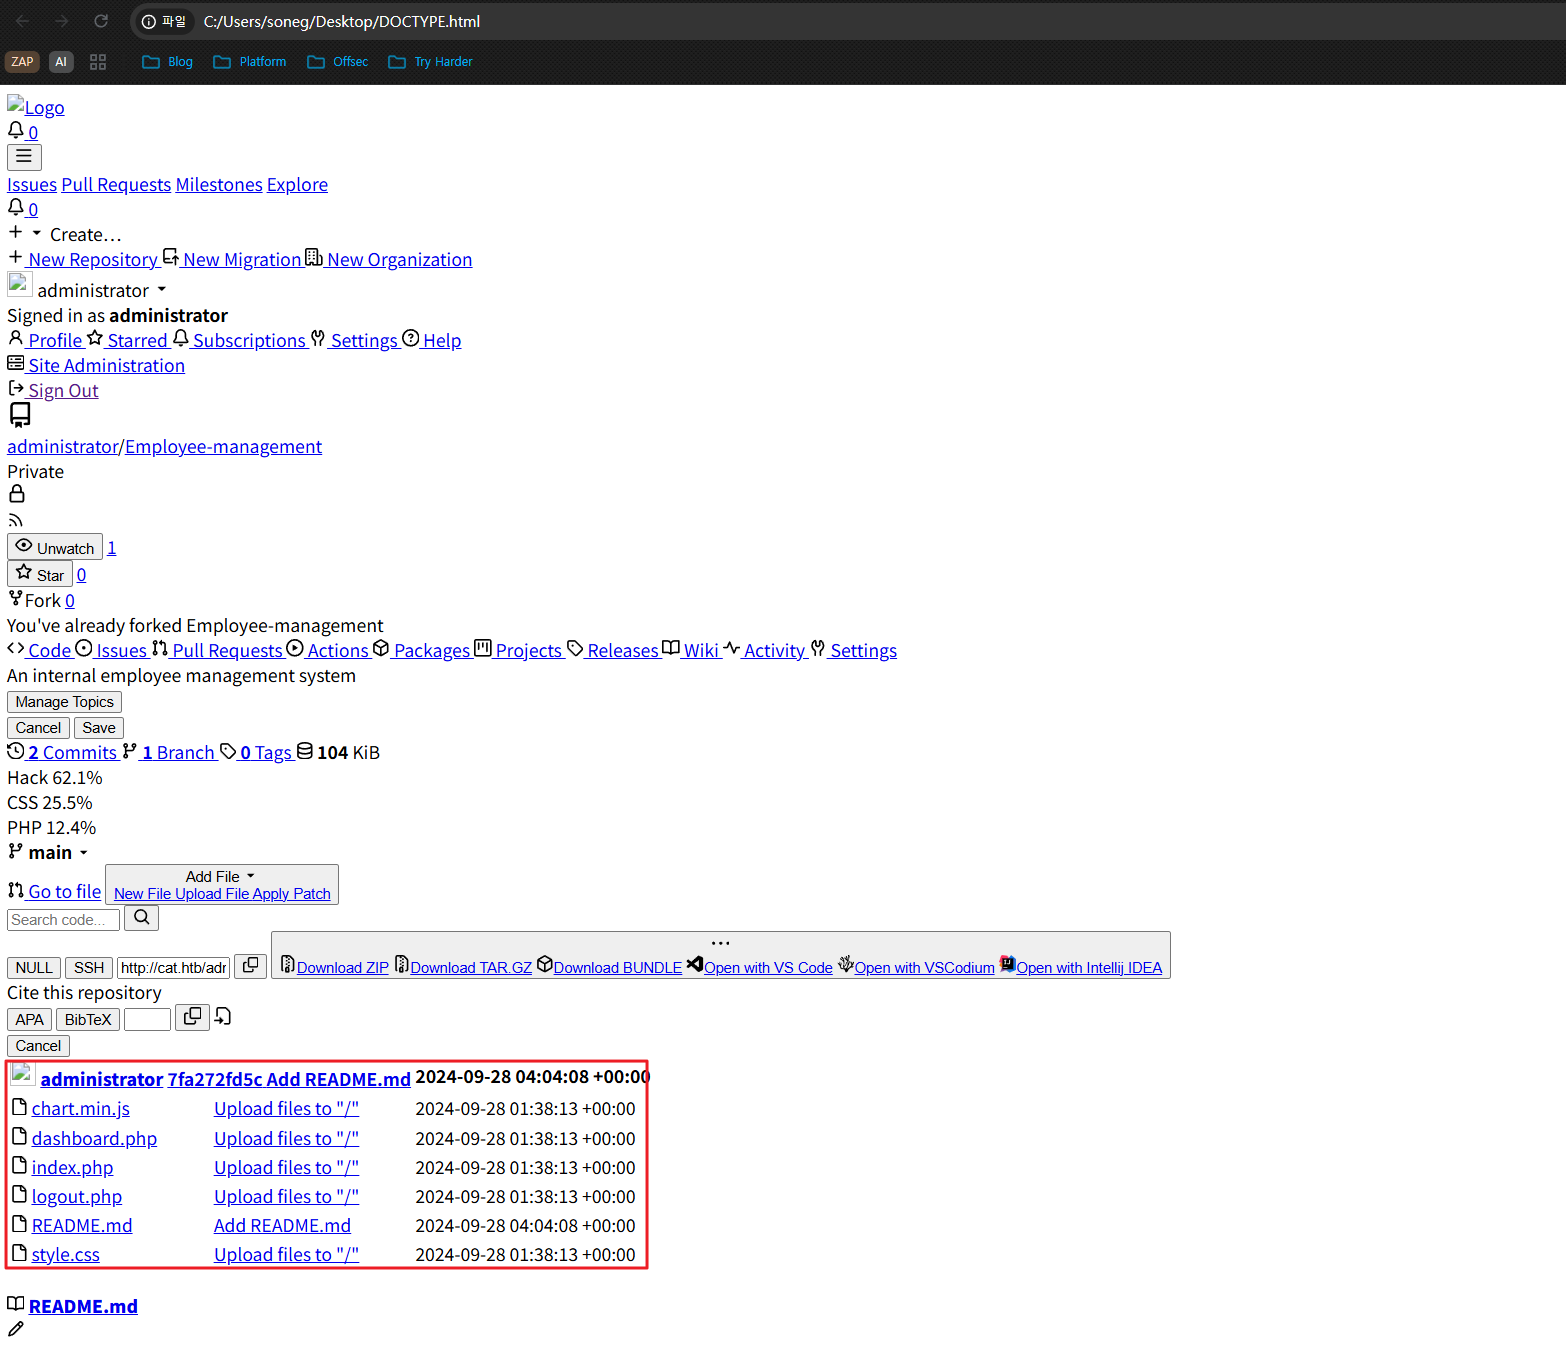Expand the main branch dropdown

pos(50,853)
